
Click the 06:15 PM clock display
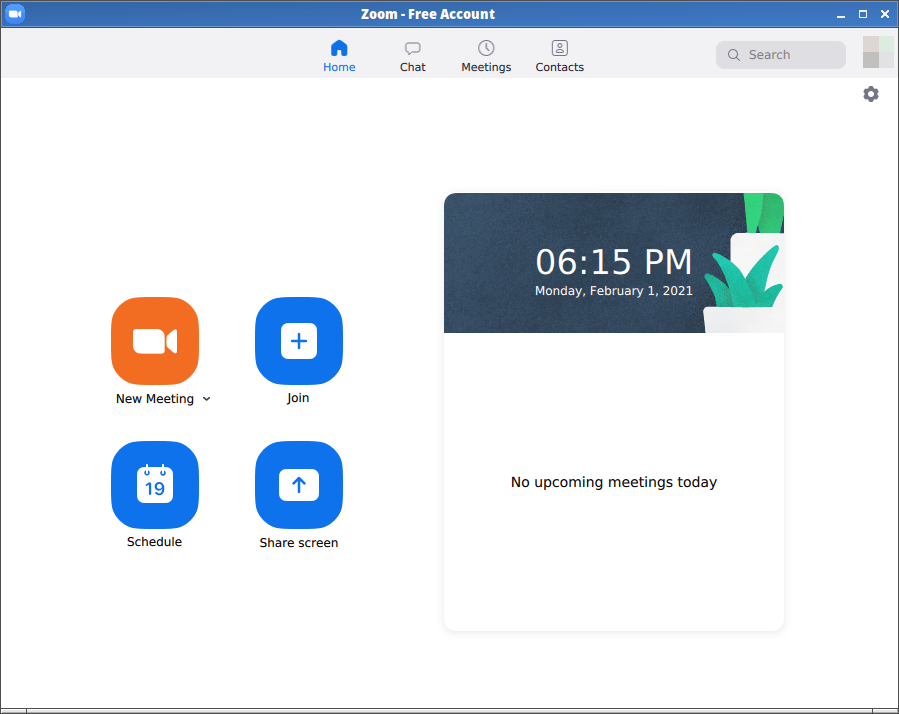point(613,262)
